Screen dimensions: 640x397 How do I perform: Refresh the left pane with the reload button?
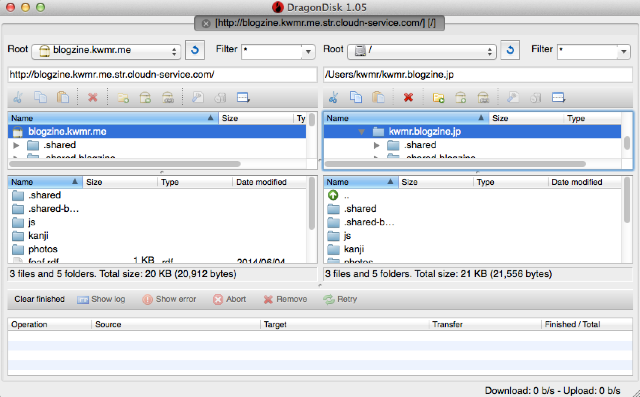pos(195,50)
